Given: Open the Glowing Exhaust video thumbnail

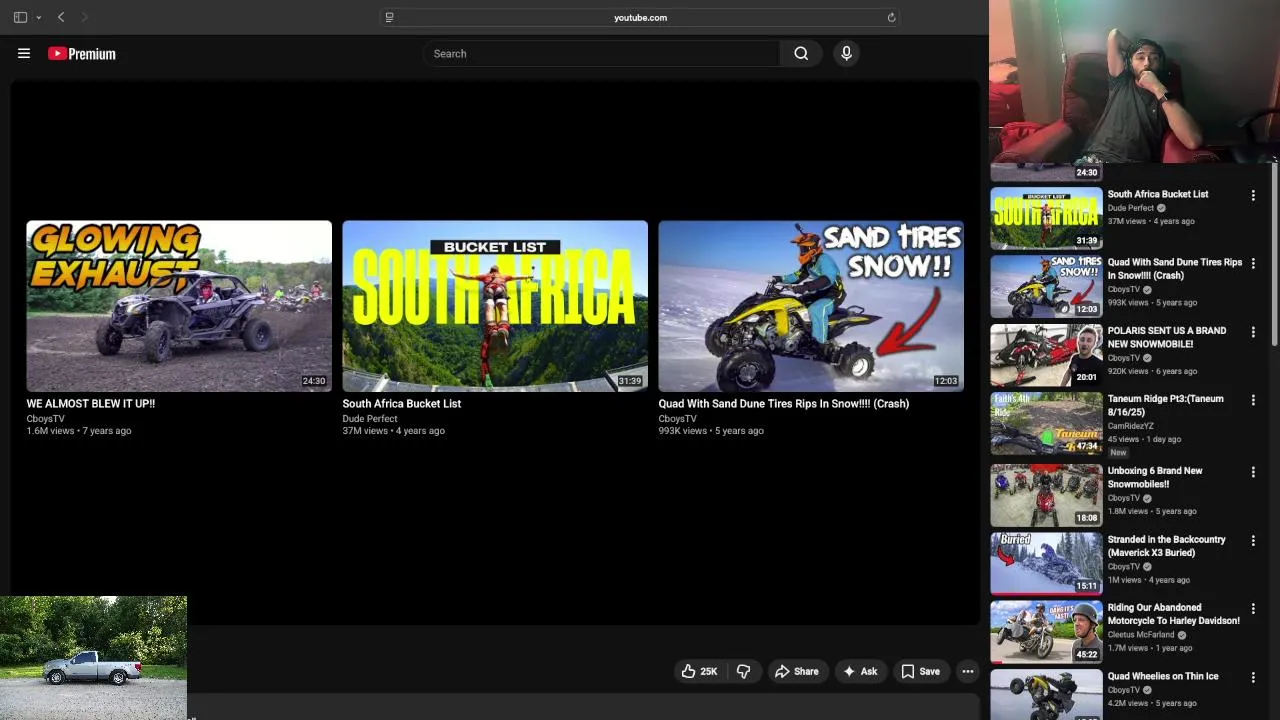Looking at the screenshot, I should [179, 306].
